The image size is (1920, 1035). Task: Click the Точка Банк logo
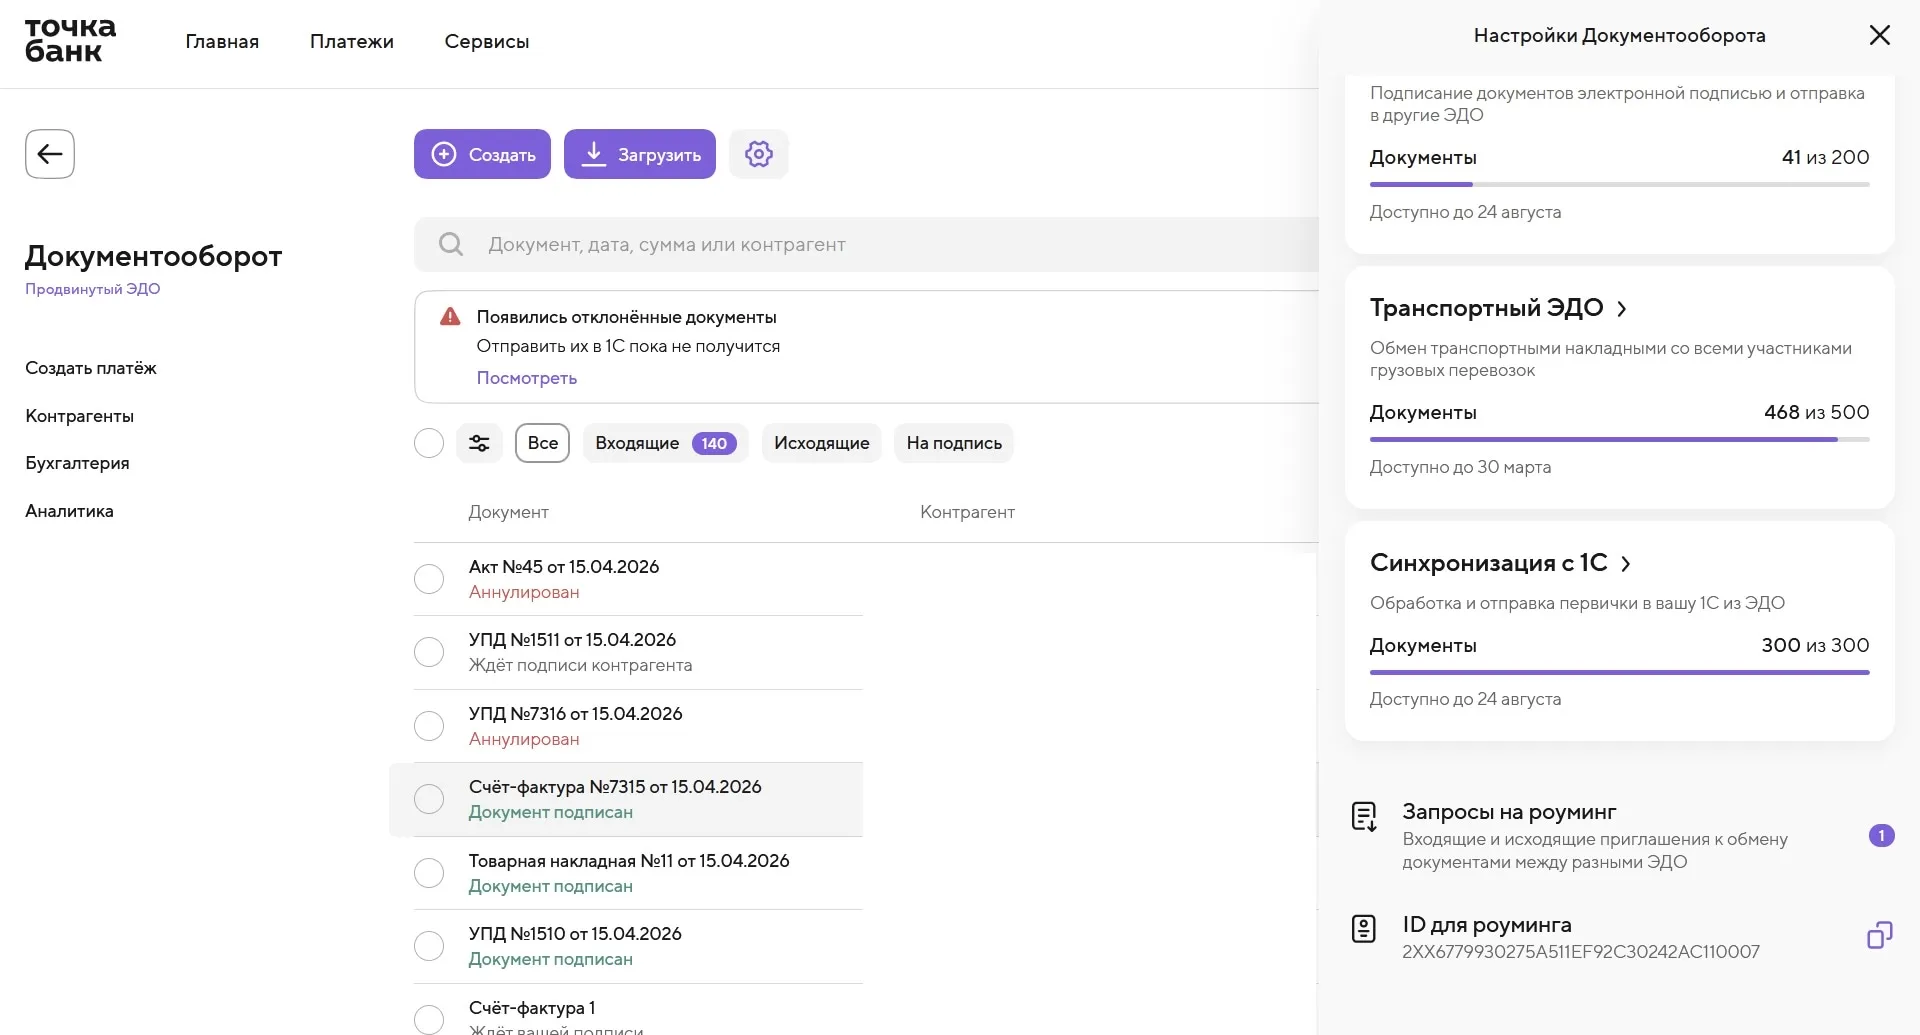(x=70, y=41)
